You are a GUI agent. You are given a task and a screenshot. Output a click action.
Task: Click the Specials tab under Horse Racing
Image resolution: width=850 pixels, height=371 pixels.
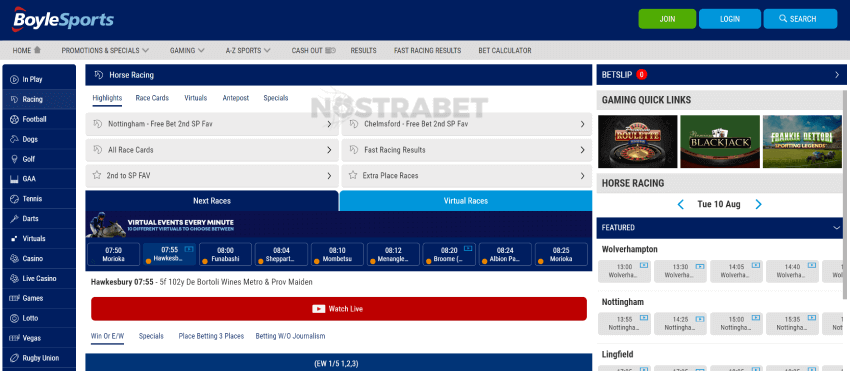point(276,98)
